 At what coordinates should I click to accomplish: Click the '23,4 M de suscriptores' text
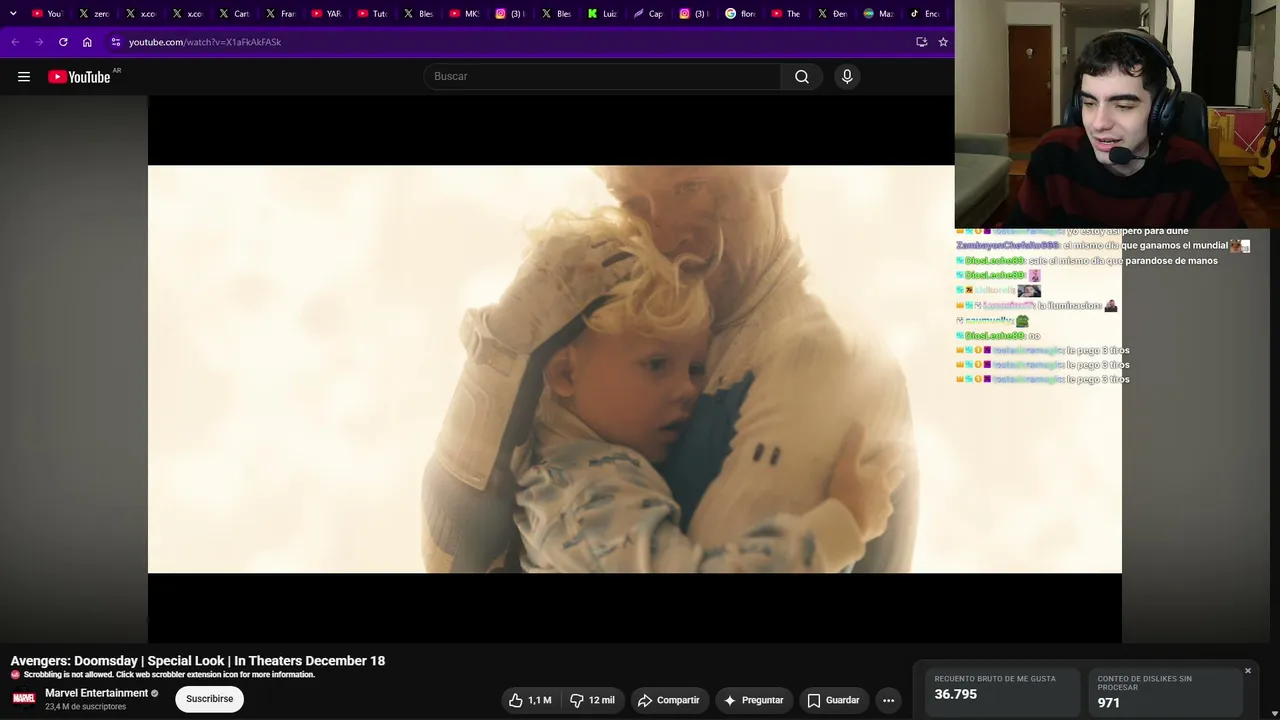86,707
